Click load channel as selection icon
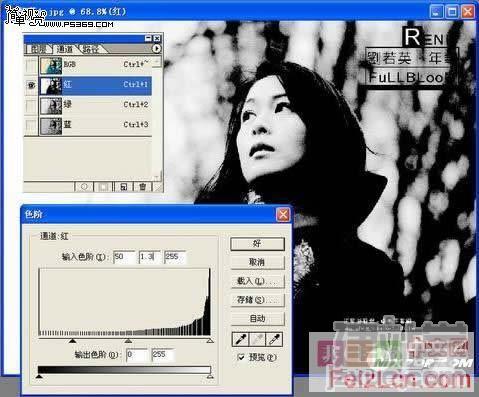The height and width of the screenshot is (397, 479). [84, 187]
